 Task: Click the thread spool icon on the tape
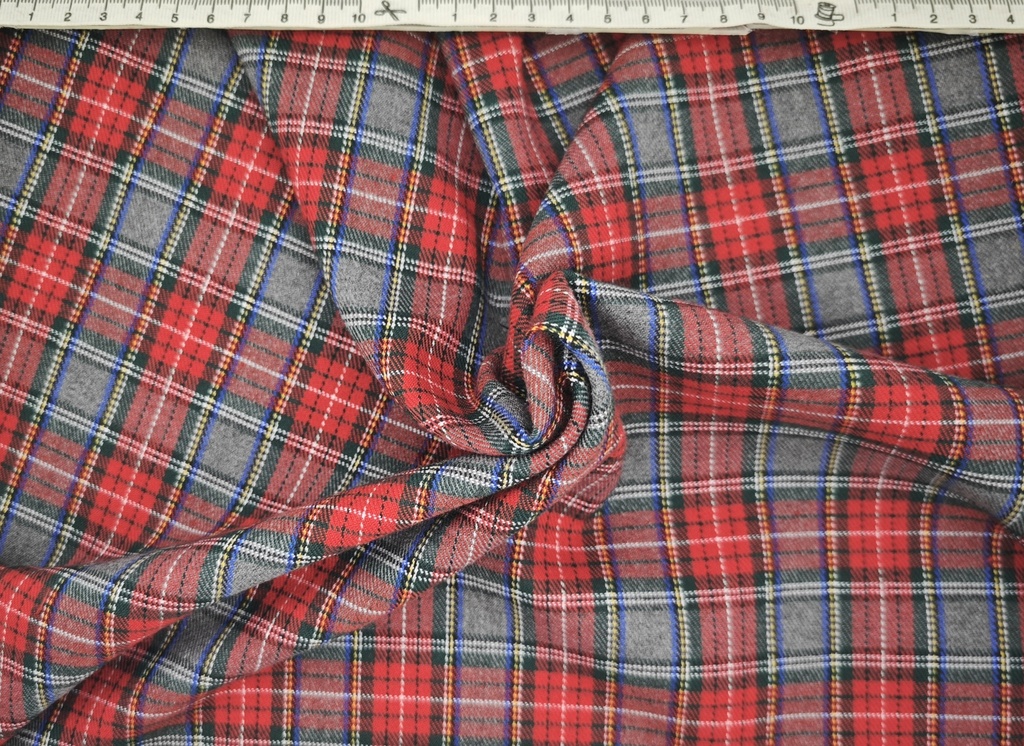[x=829, y=13]
